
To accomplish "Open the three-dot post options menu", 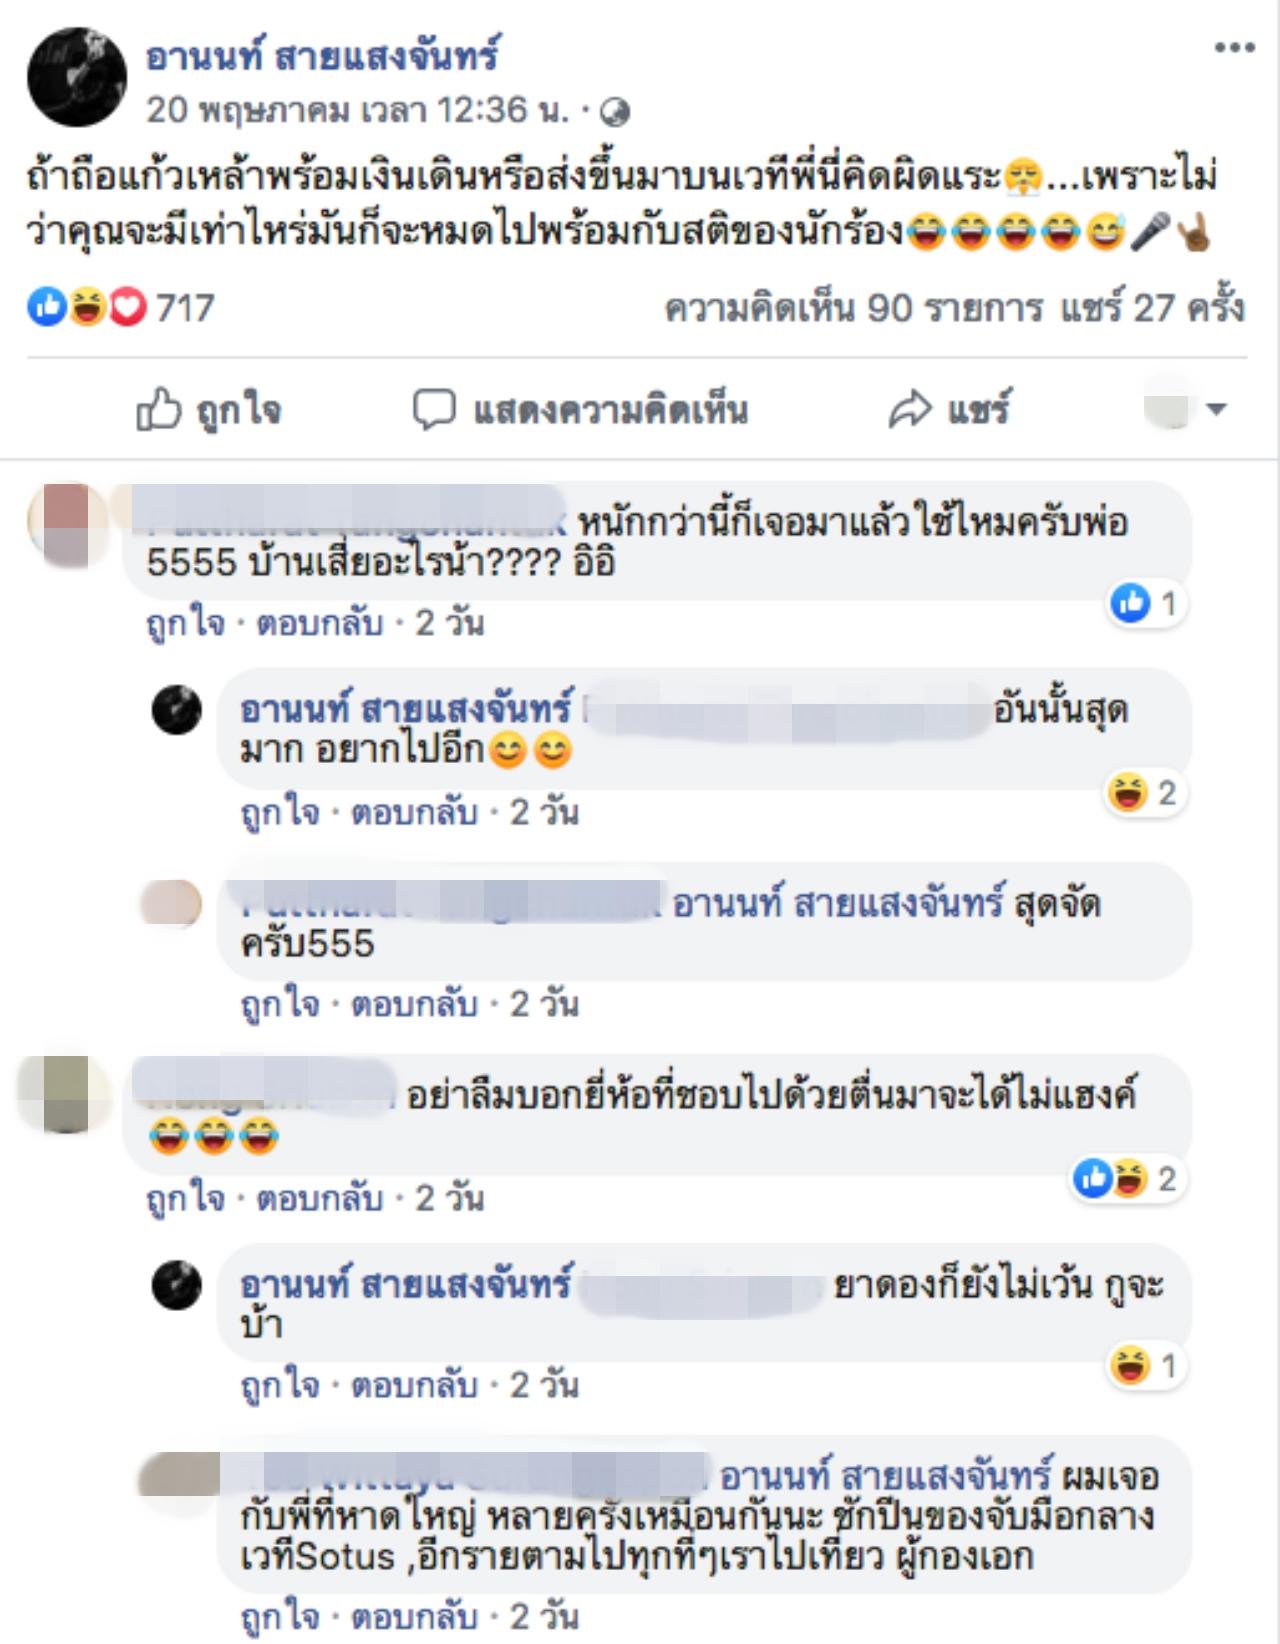I will click(1234, 48).
